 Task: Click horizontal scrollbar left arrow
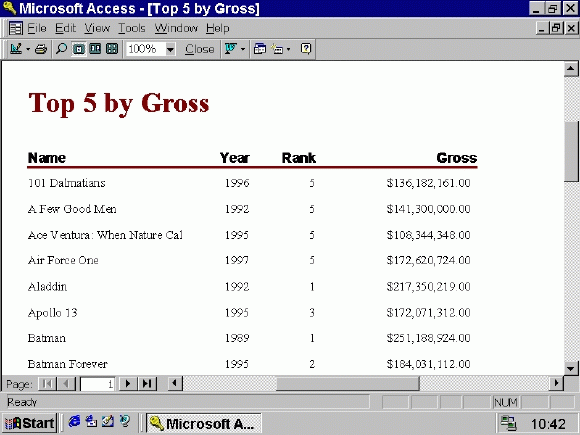(x=175, y=384)
